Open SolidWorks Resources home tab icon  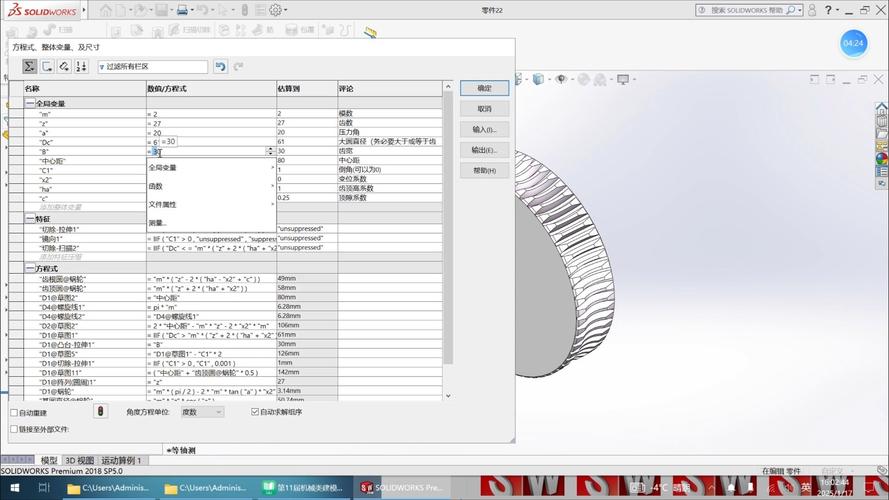coord(881,108)
